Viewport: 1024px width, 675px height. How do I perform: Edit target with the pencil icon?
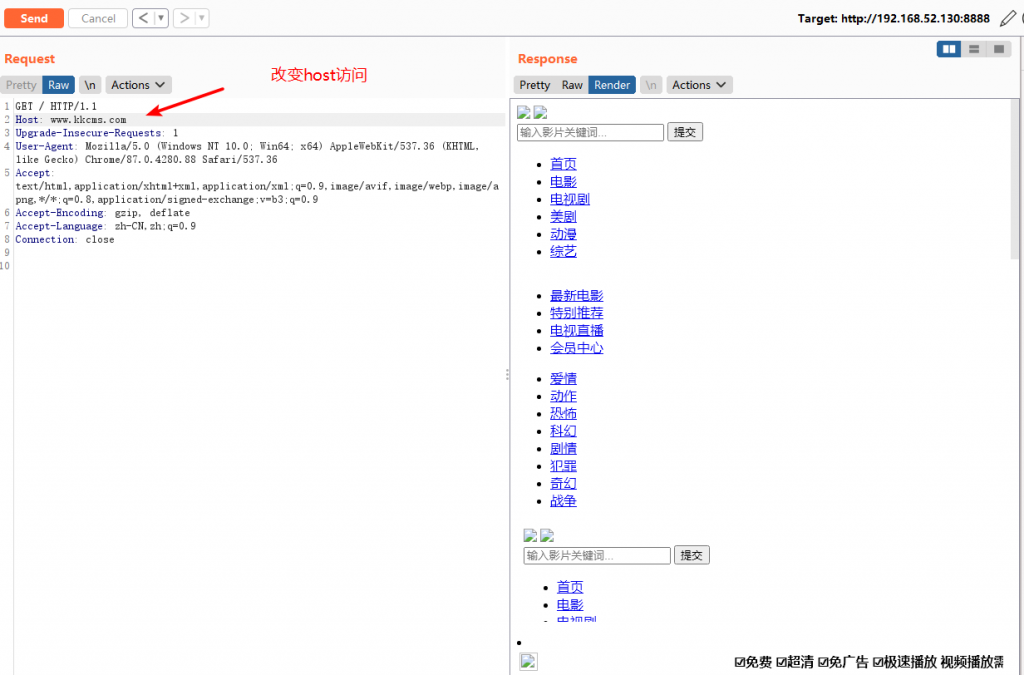point(1008,18)
